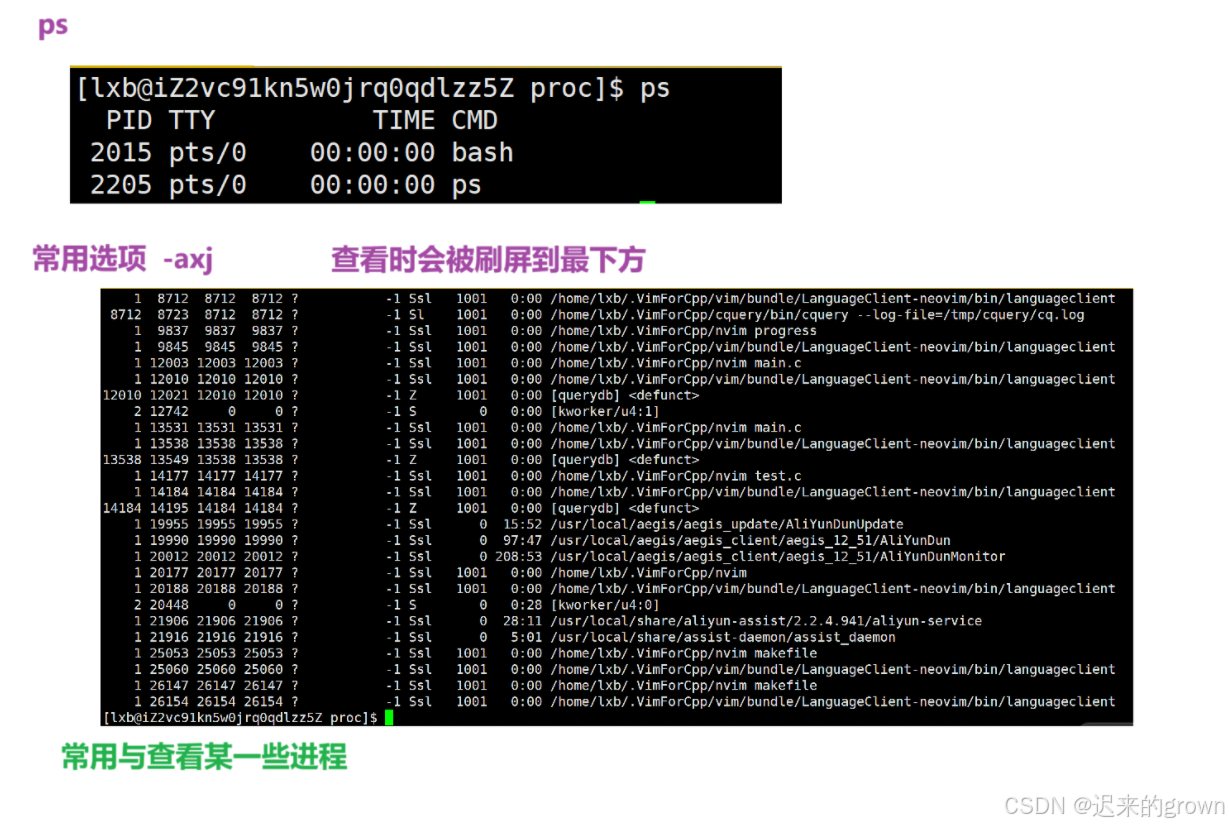Click PID 12003 in the nvim main.c row
Screen dimensions: 1229x825
pos(169,363)
